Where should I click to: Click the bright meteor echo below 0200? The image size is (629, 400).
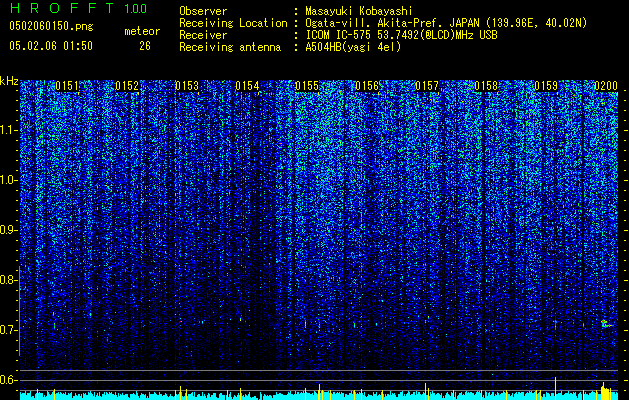coord(606,323)
